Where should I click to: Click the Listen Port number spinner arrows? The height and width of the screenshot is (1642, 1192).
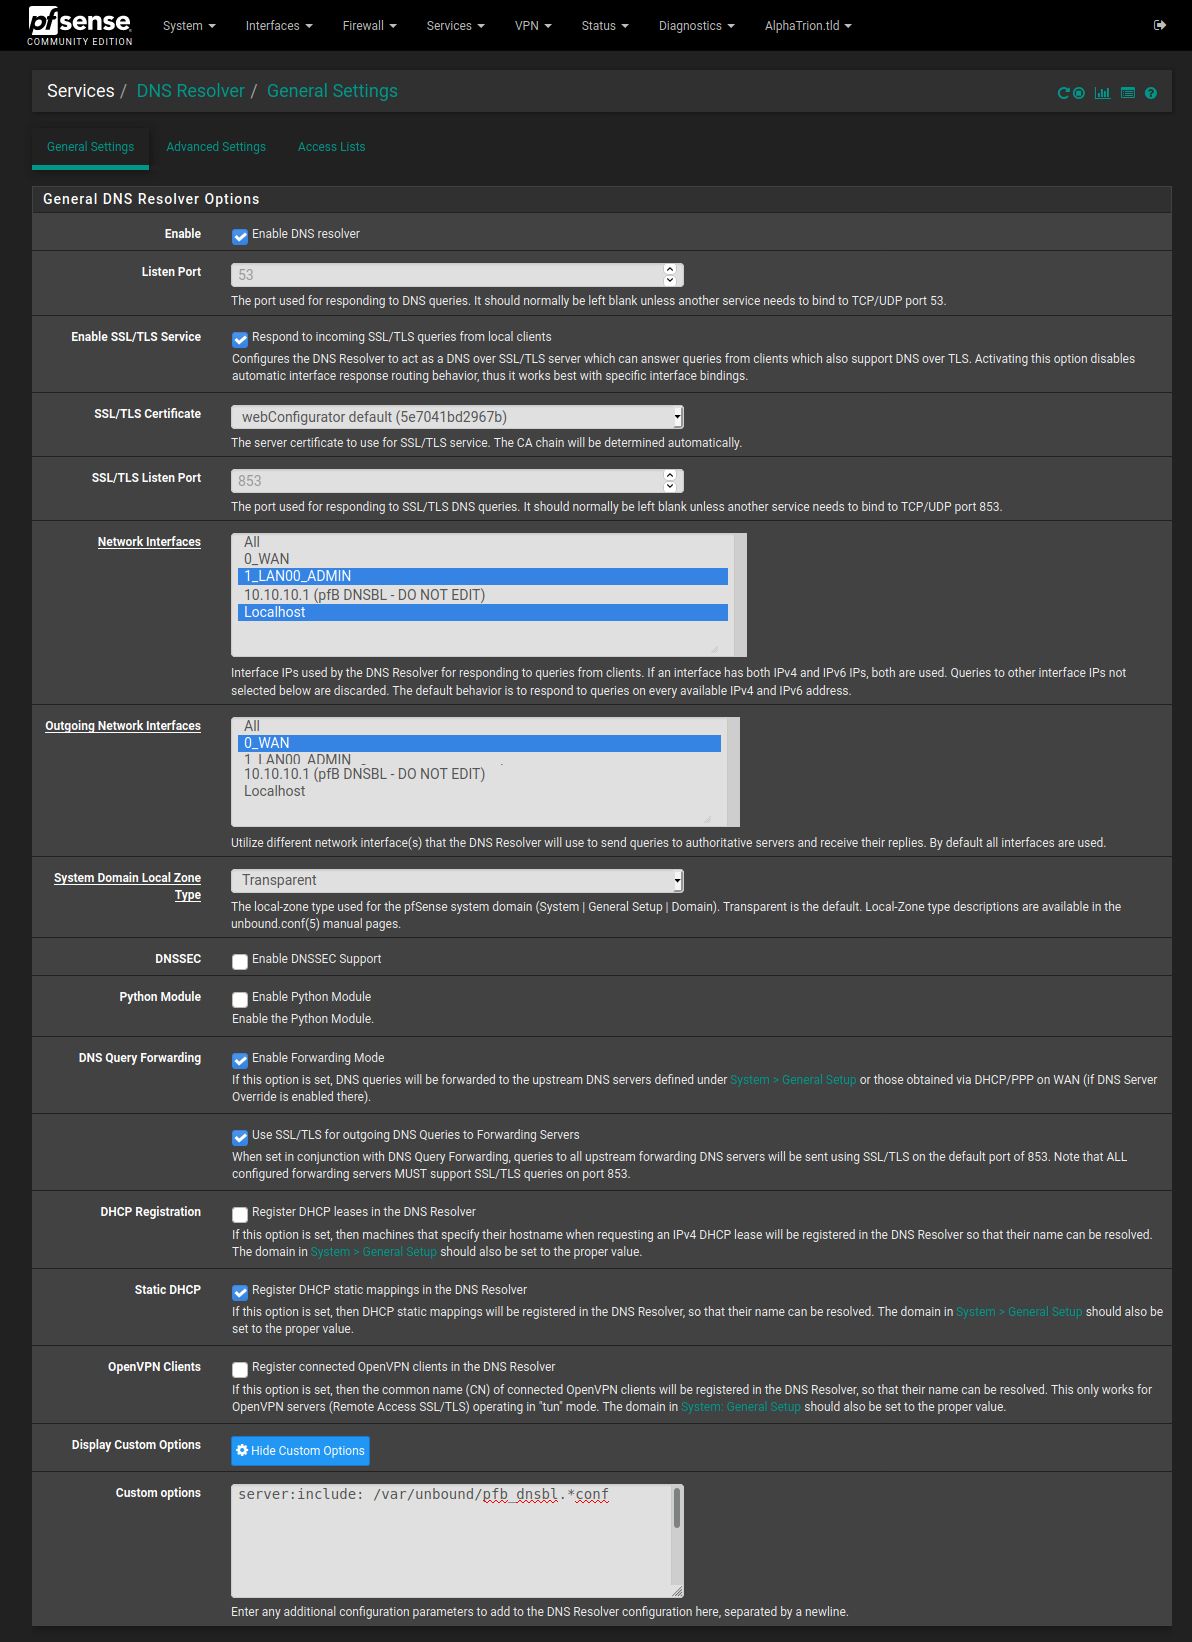670,274
